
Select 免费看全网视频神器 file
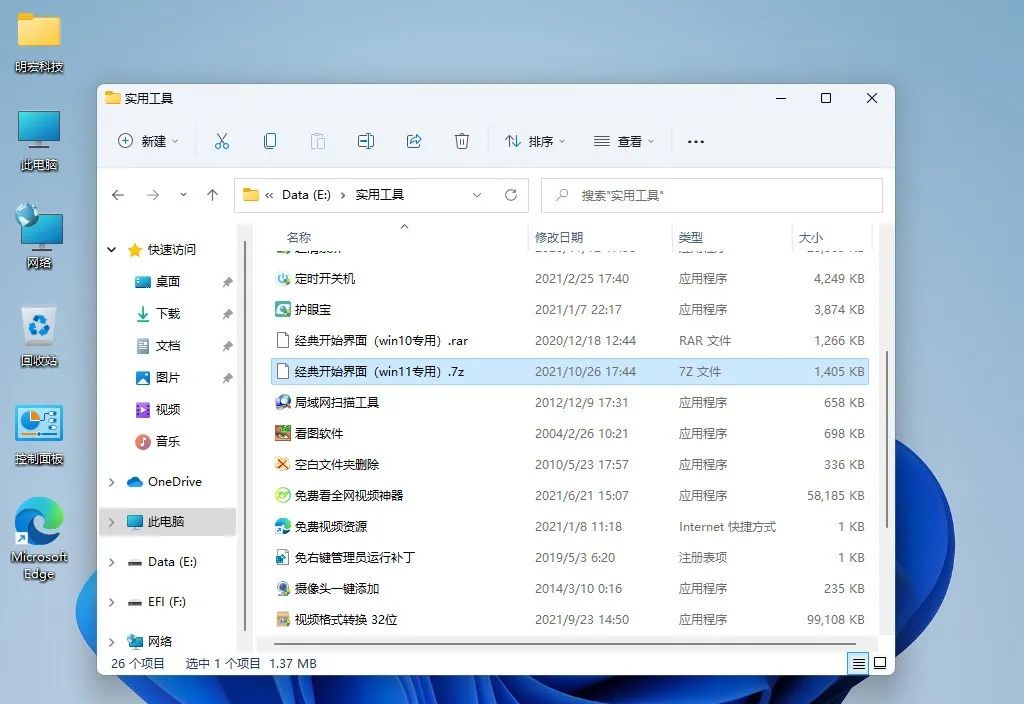coord(569,496)
